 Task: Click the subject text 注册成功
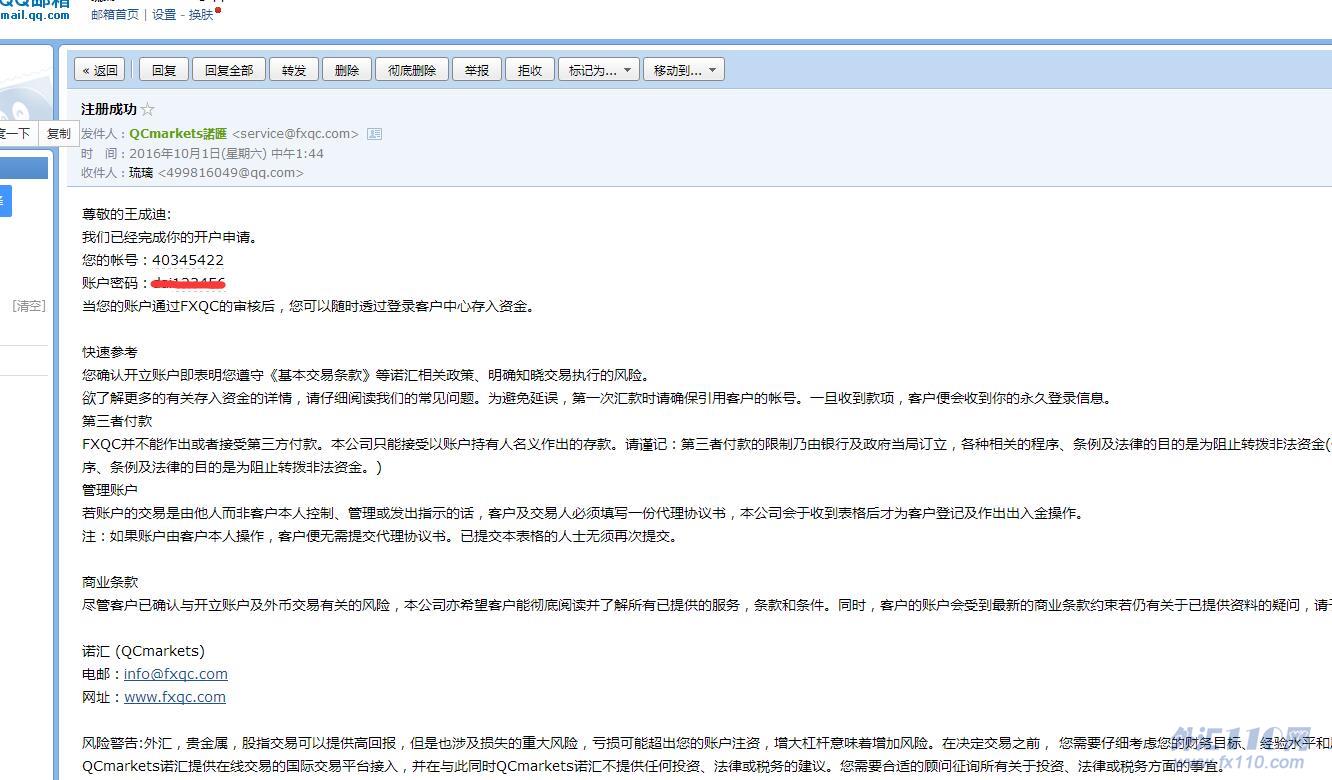click(x=109, y=109)
